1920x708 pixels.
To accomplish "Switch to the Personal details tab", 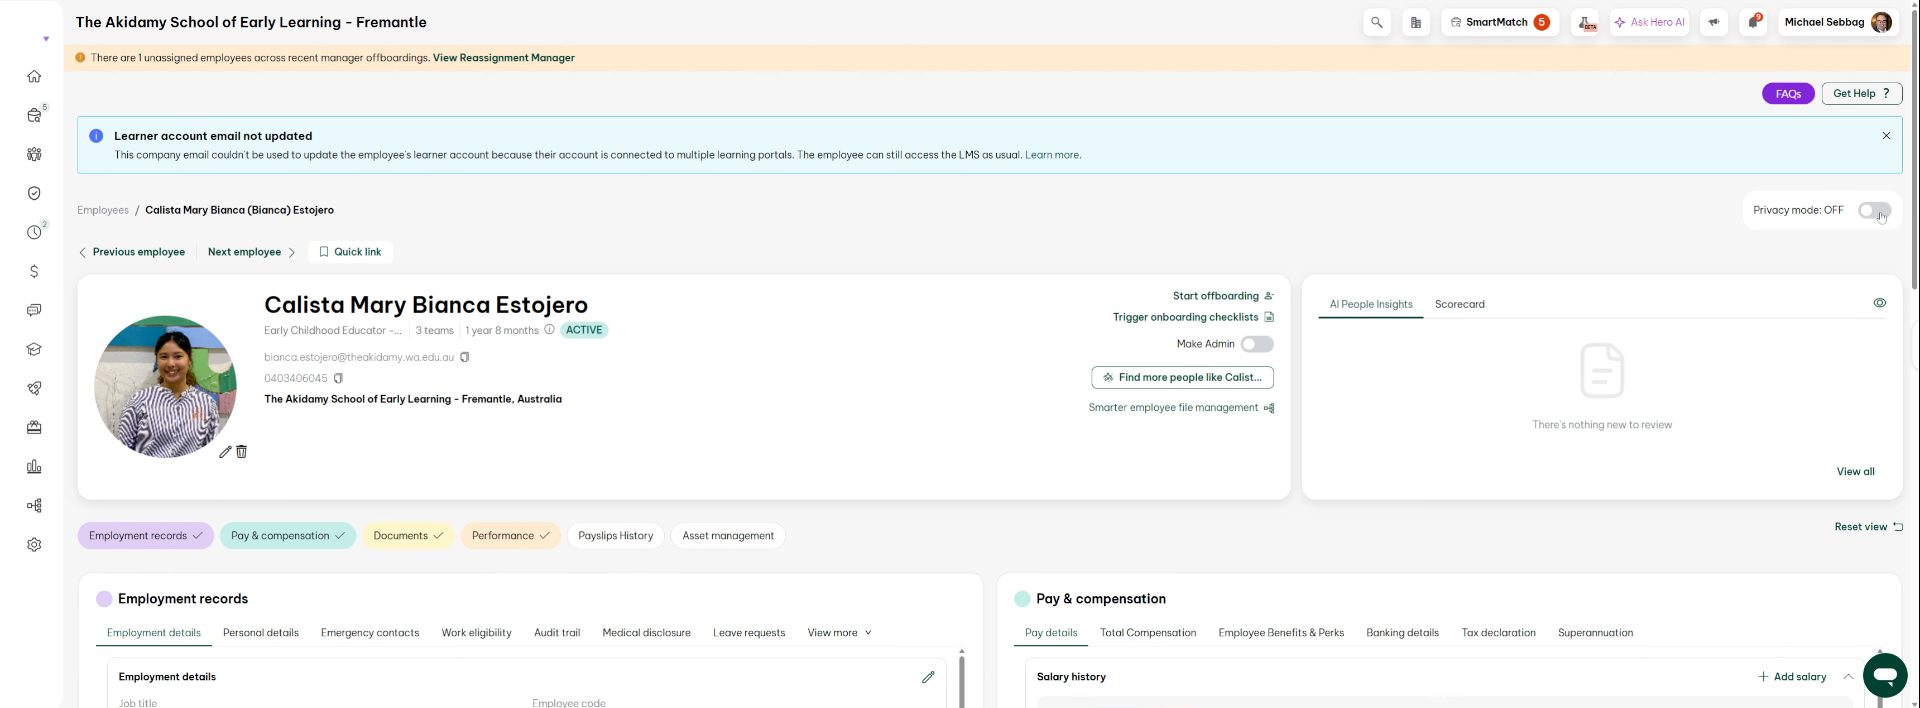I will (261, 633).
